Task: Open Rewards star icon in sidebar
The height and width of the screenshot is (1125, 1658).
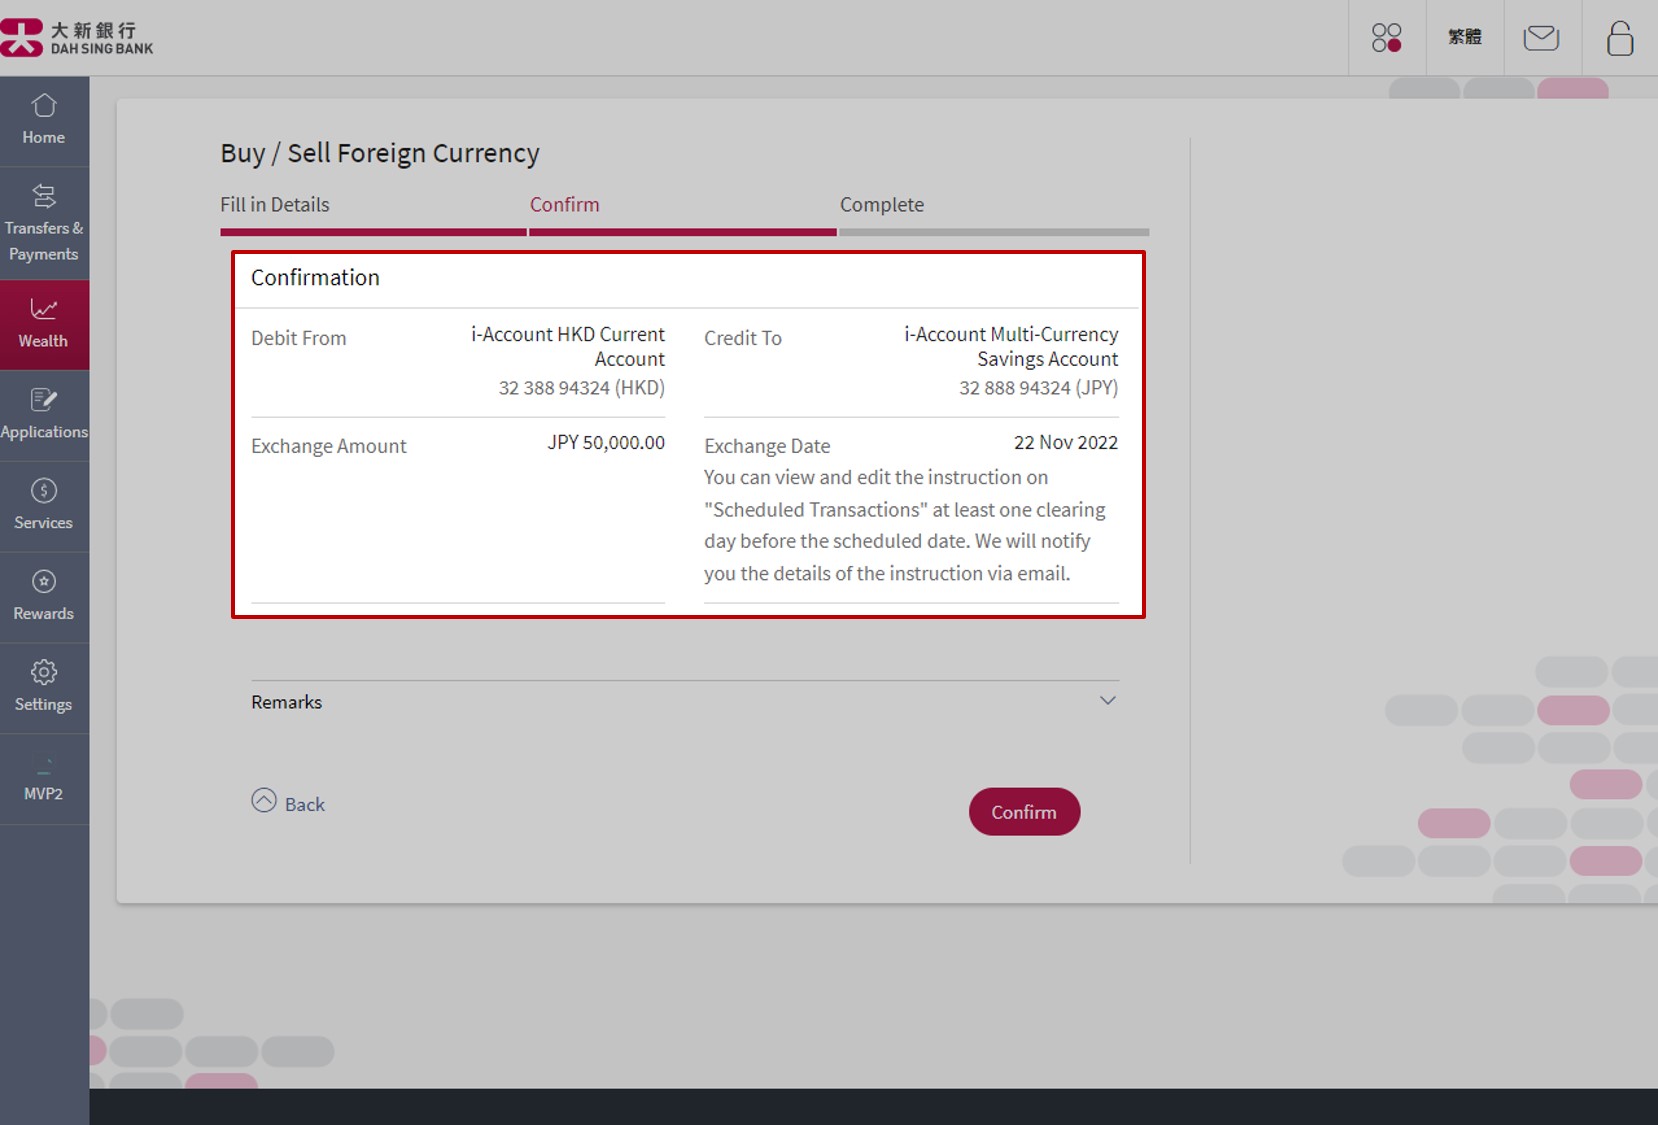Action: pos(44,581)
